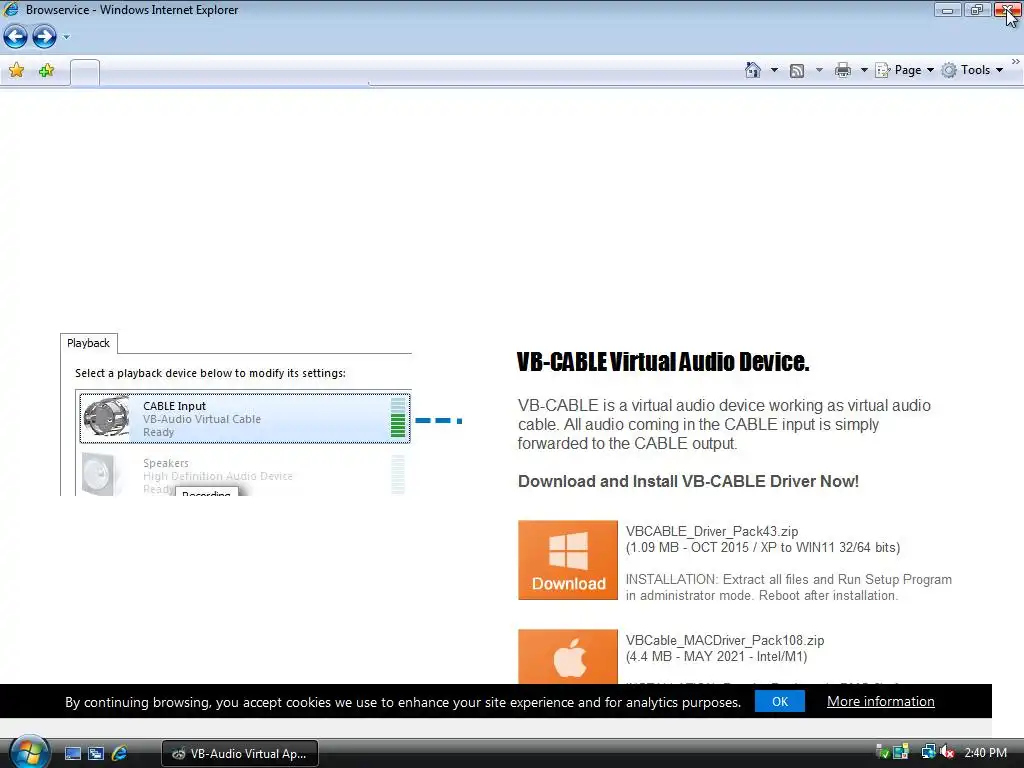Restore down the Browservice window
The height and width of the screenshot is (768, 1024).
pos(977,10)
